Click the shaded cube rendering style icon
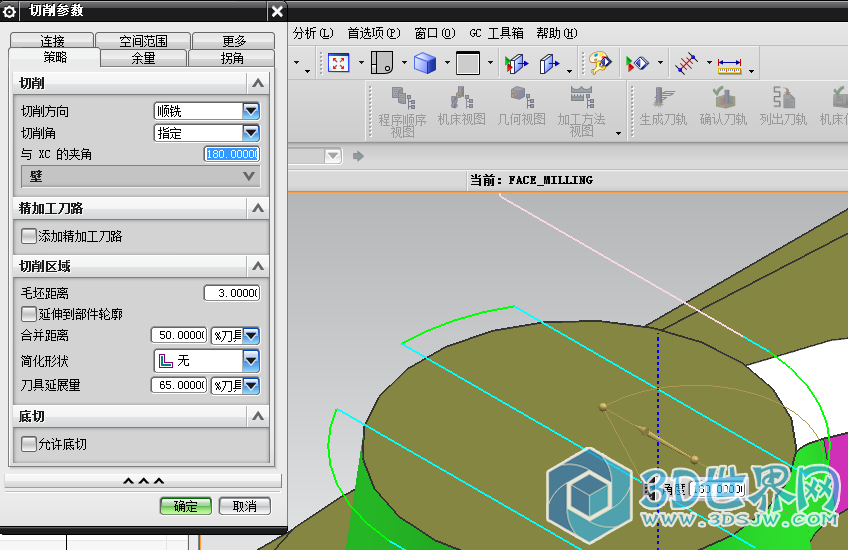This screenshot has height=550, width=848. [425, 63]
